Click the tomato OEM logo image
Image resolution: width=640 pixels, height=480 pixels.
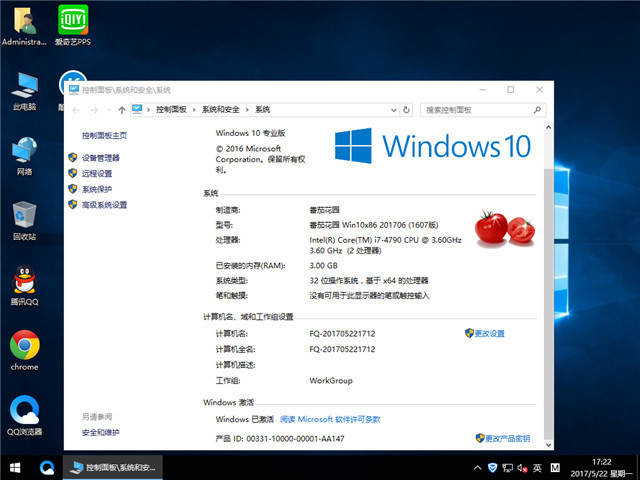click(504, 229)
